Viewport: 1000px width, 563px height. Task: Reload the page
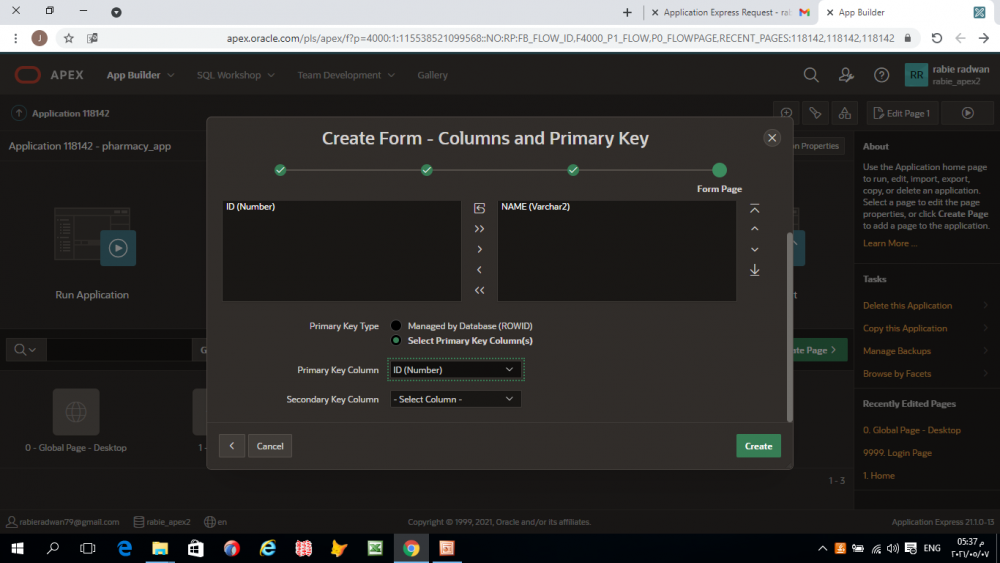(936, 38)
